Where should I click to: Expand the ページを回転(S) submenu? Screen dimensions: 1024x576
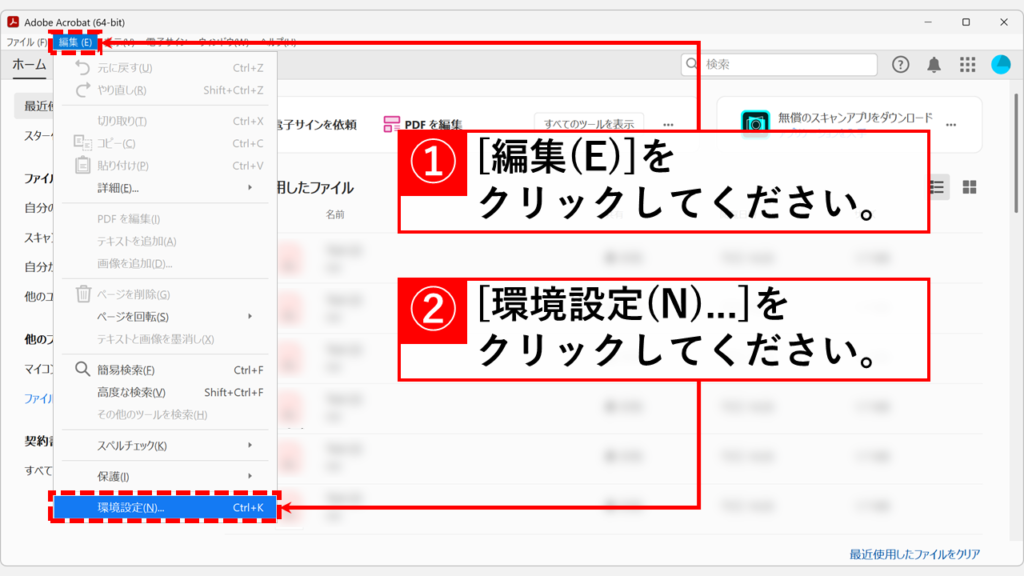tap(165, 317)
